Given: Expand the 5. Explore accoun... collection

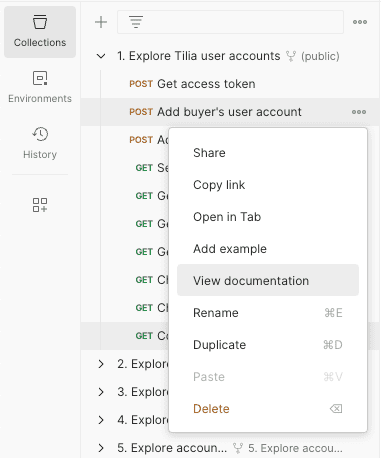Looking at the screenshot, I should coord(101,448).
